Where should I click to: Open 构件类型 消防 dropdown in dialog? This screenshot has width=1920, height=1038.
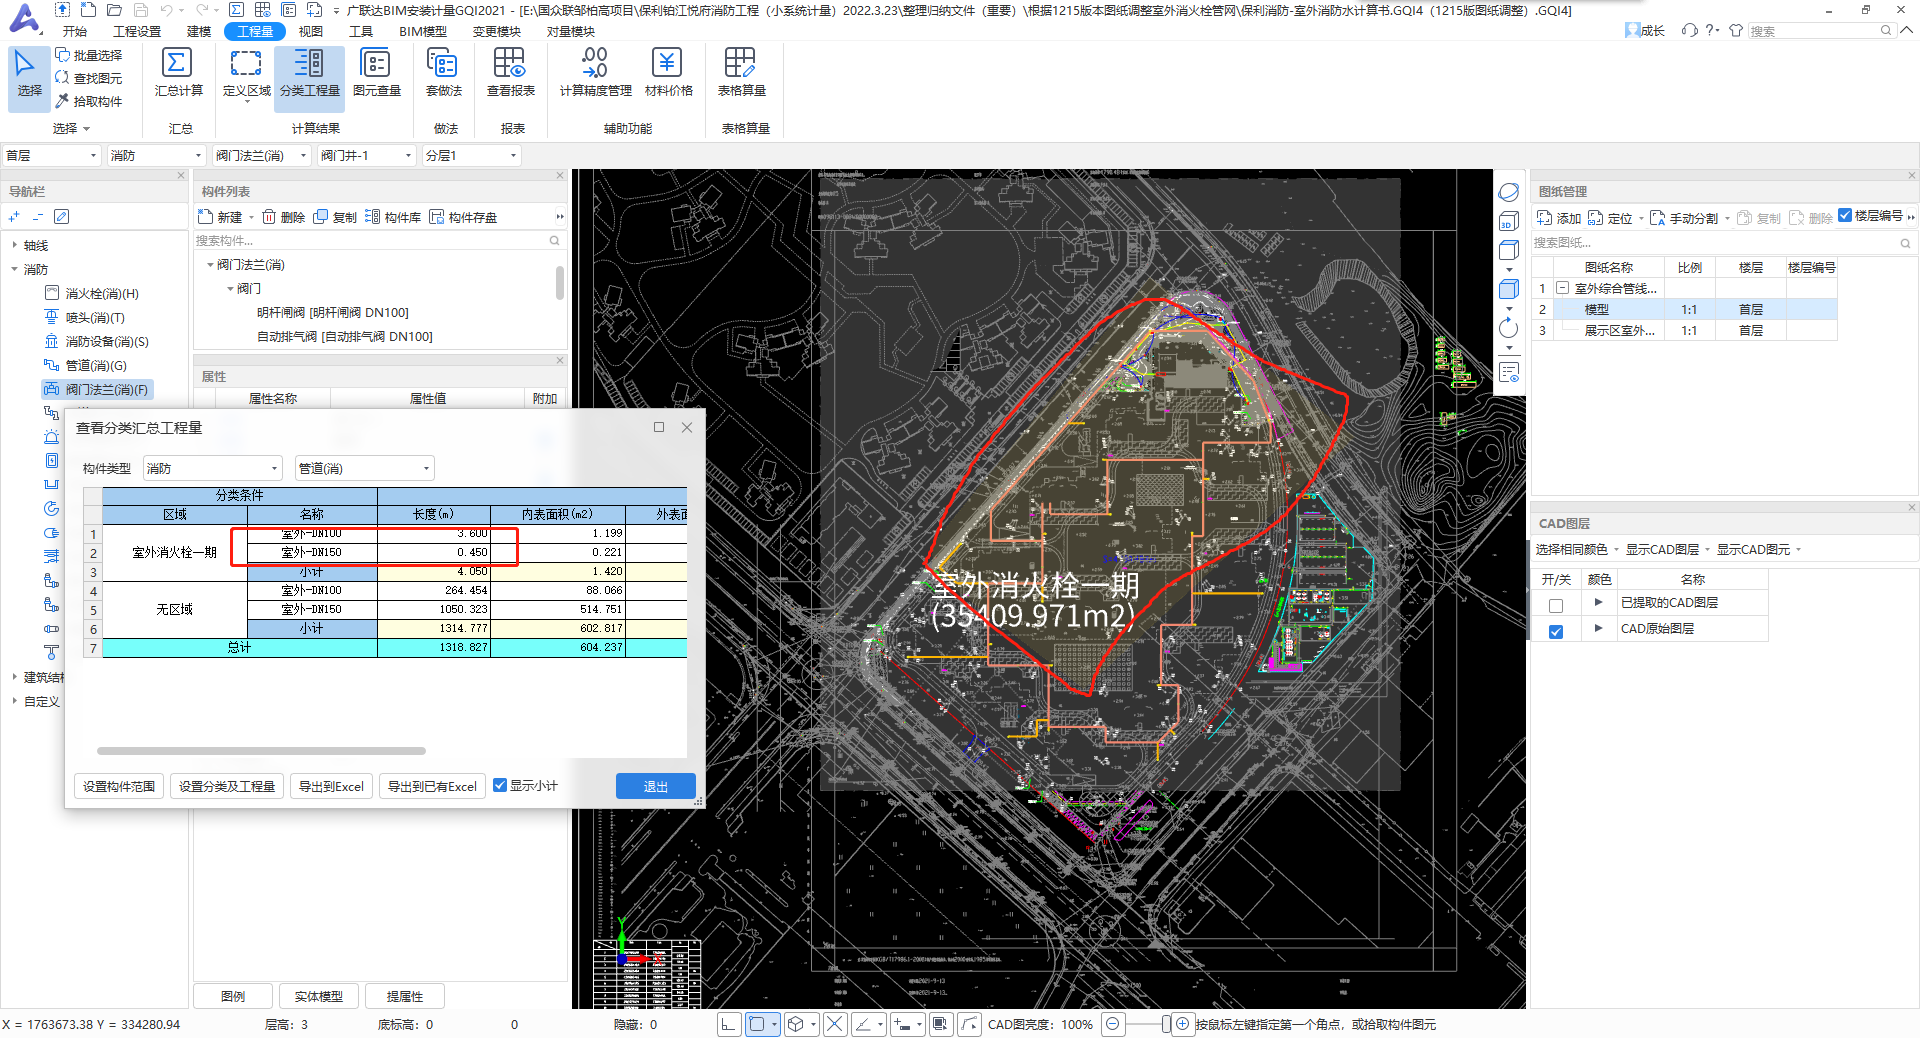coord(213,468)
